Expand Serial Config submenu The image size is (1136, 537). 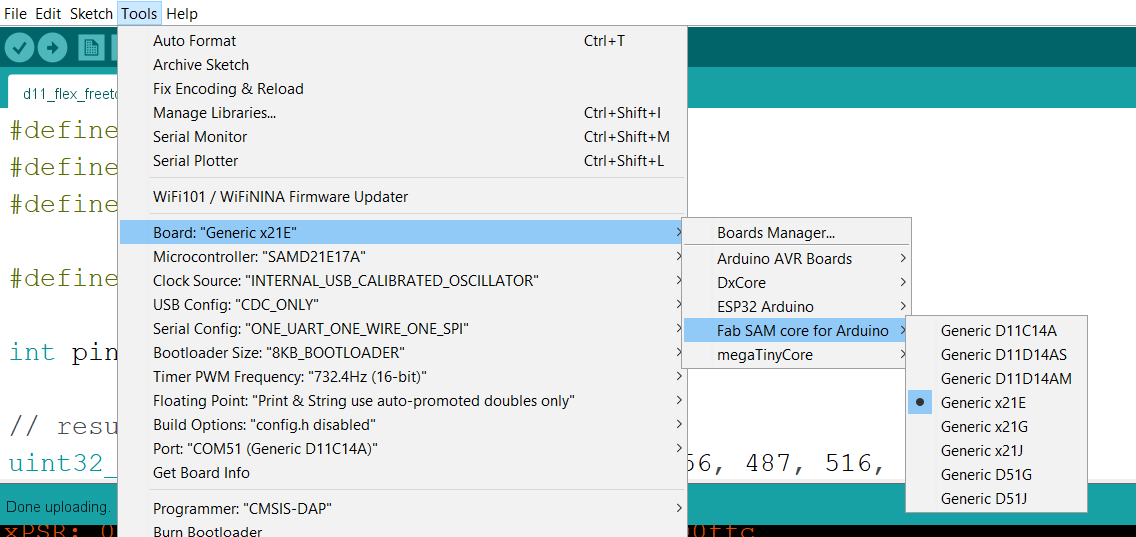pyautogui.click(x=402, y=329)
